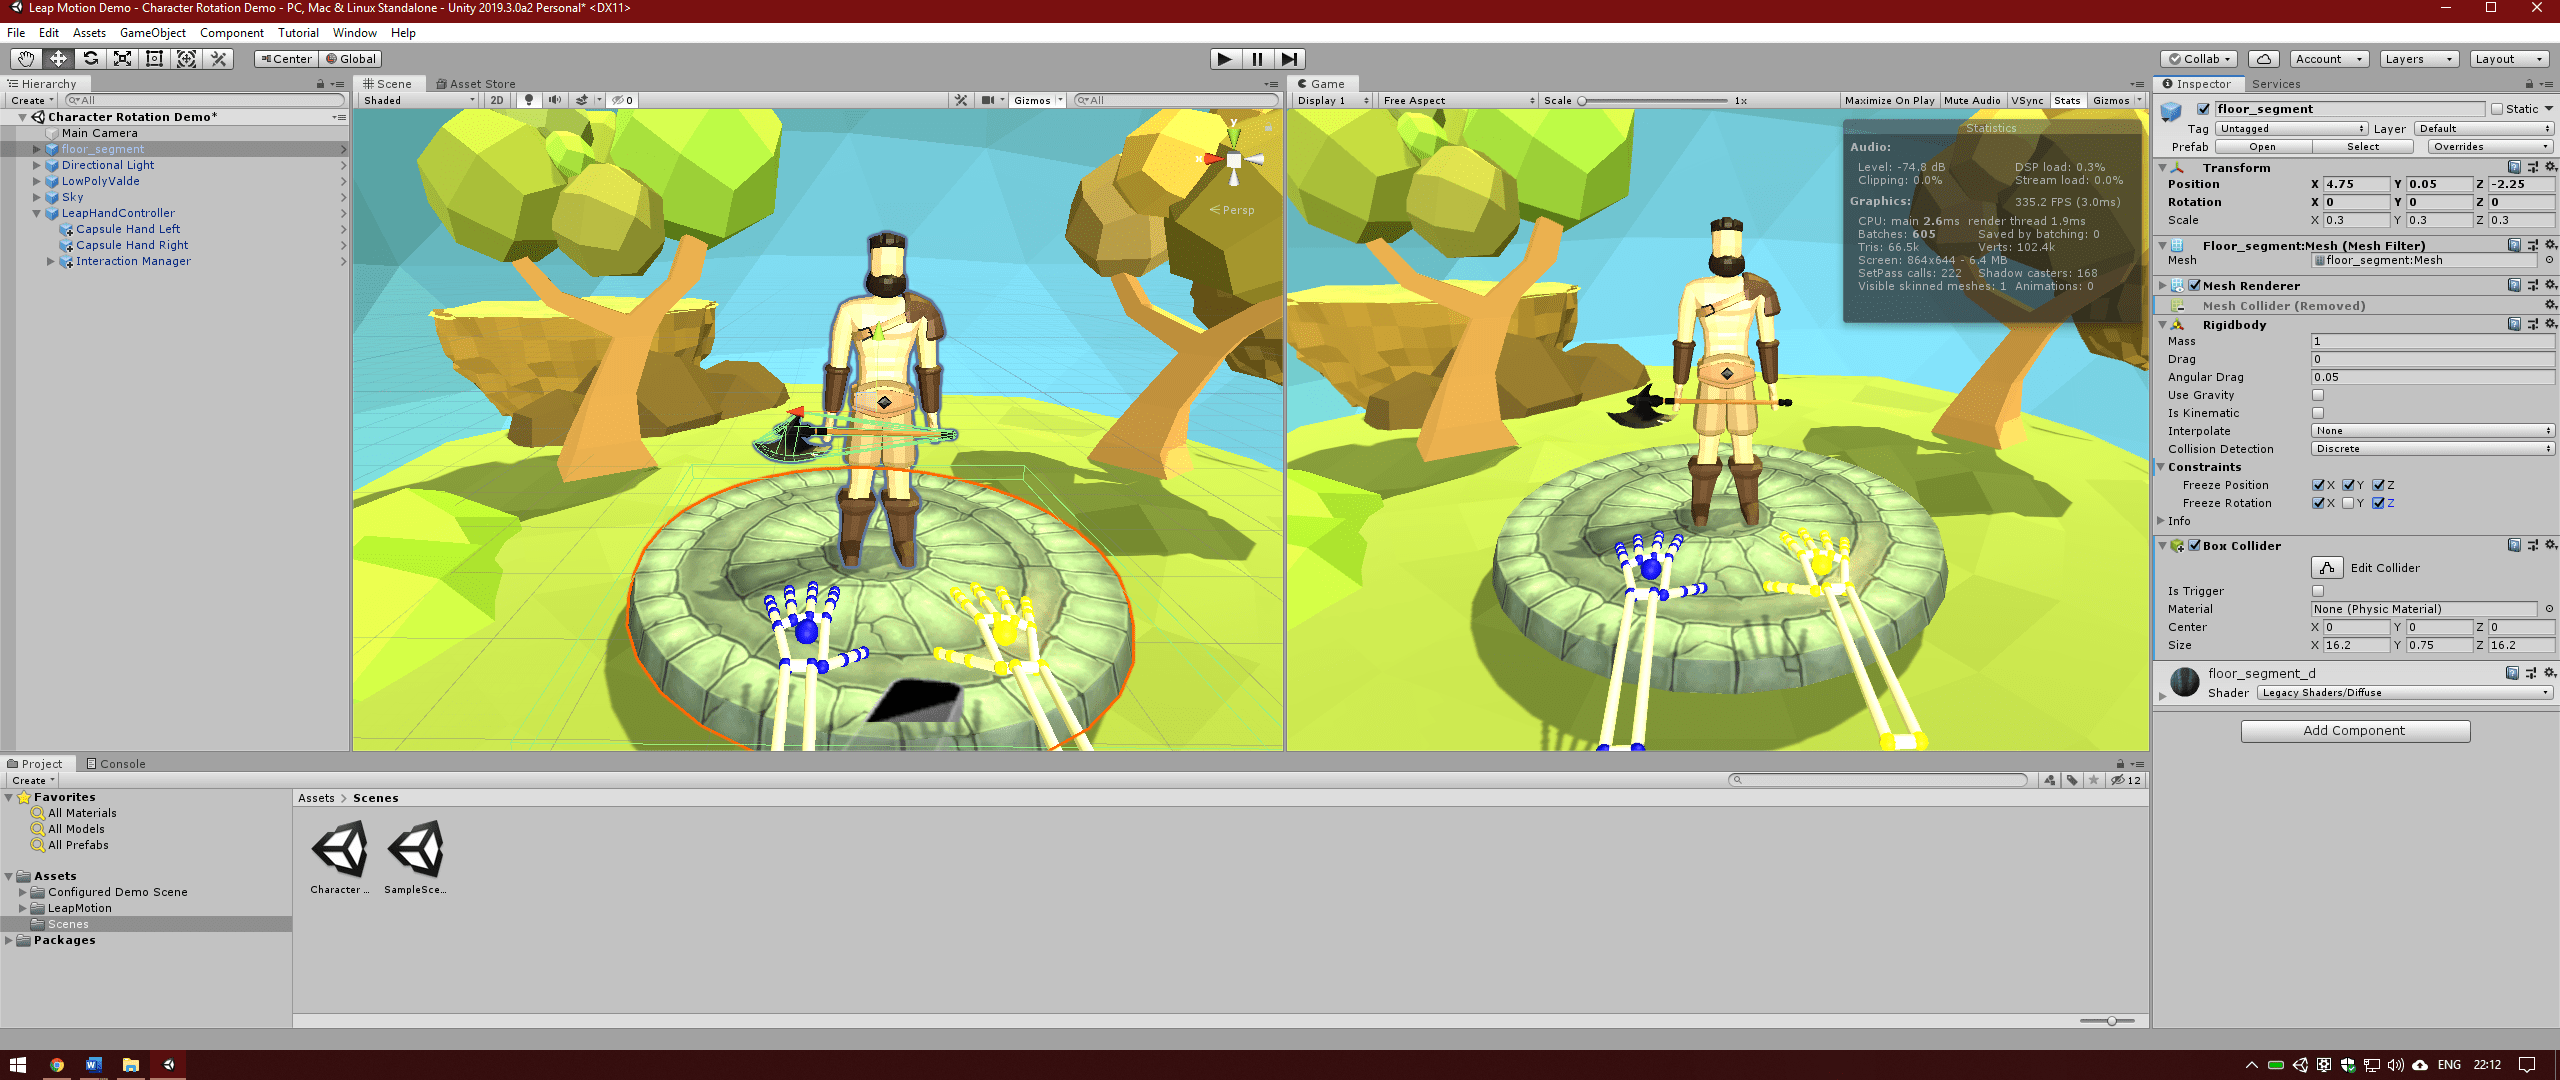
Task: Switch to the Console tab
Action: 116,764
